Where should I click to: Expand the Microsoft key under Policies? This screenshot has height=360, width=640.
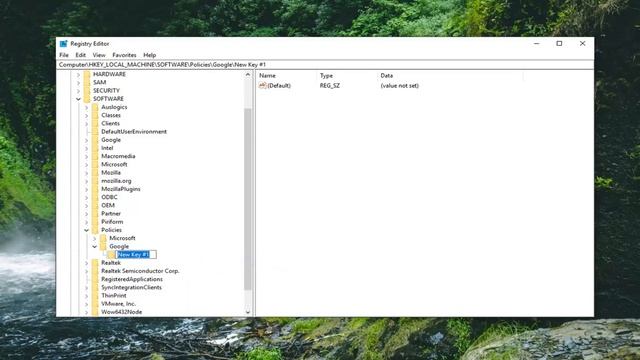[x=95, y=238]
